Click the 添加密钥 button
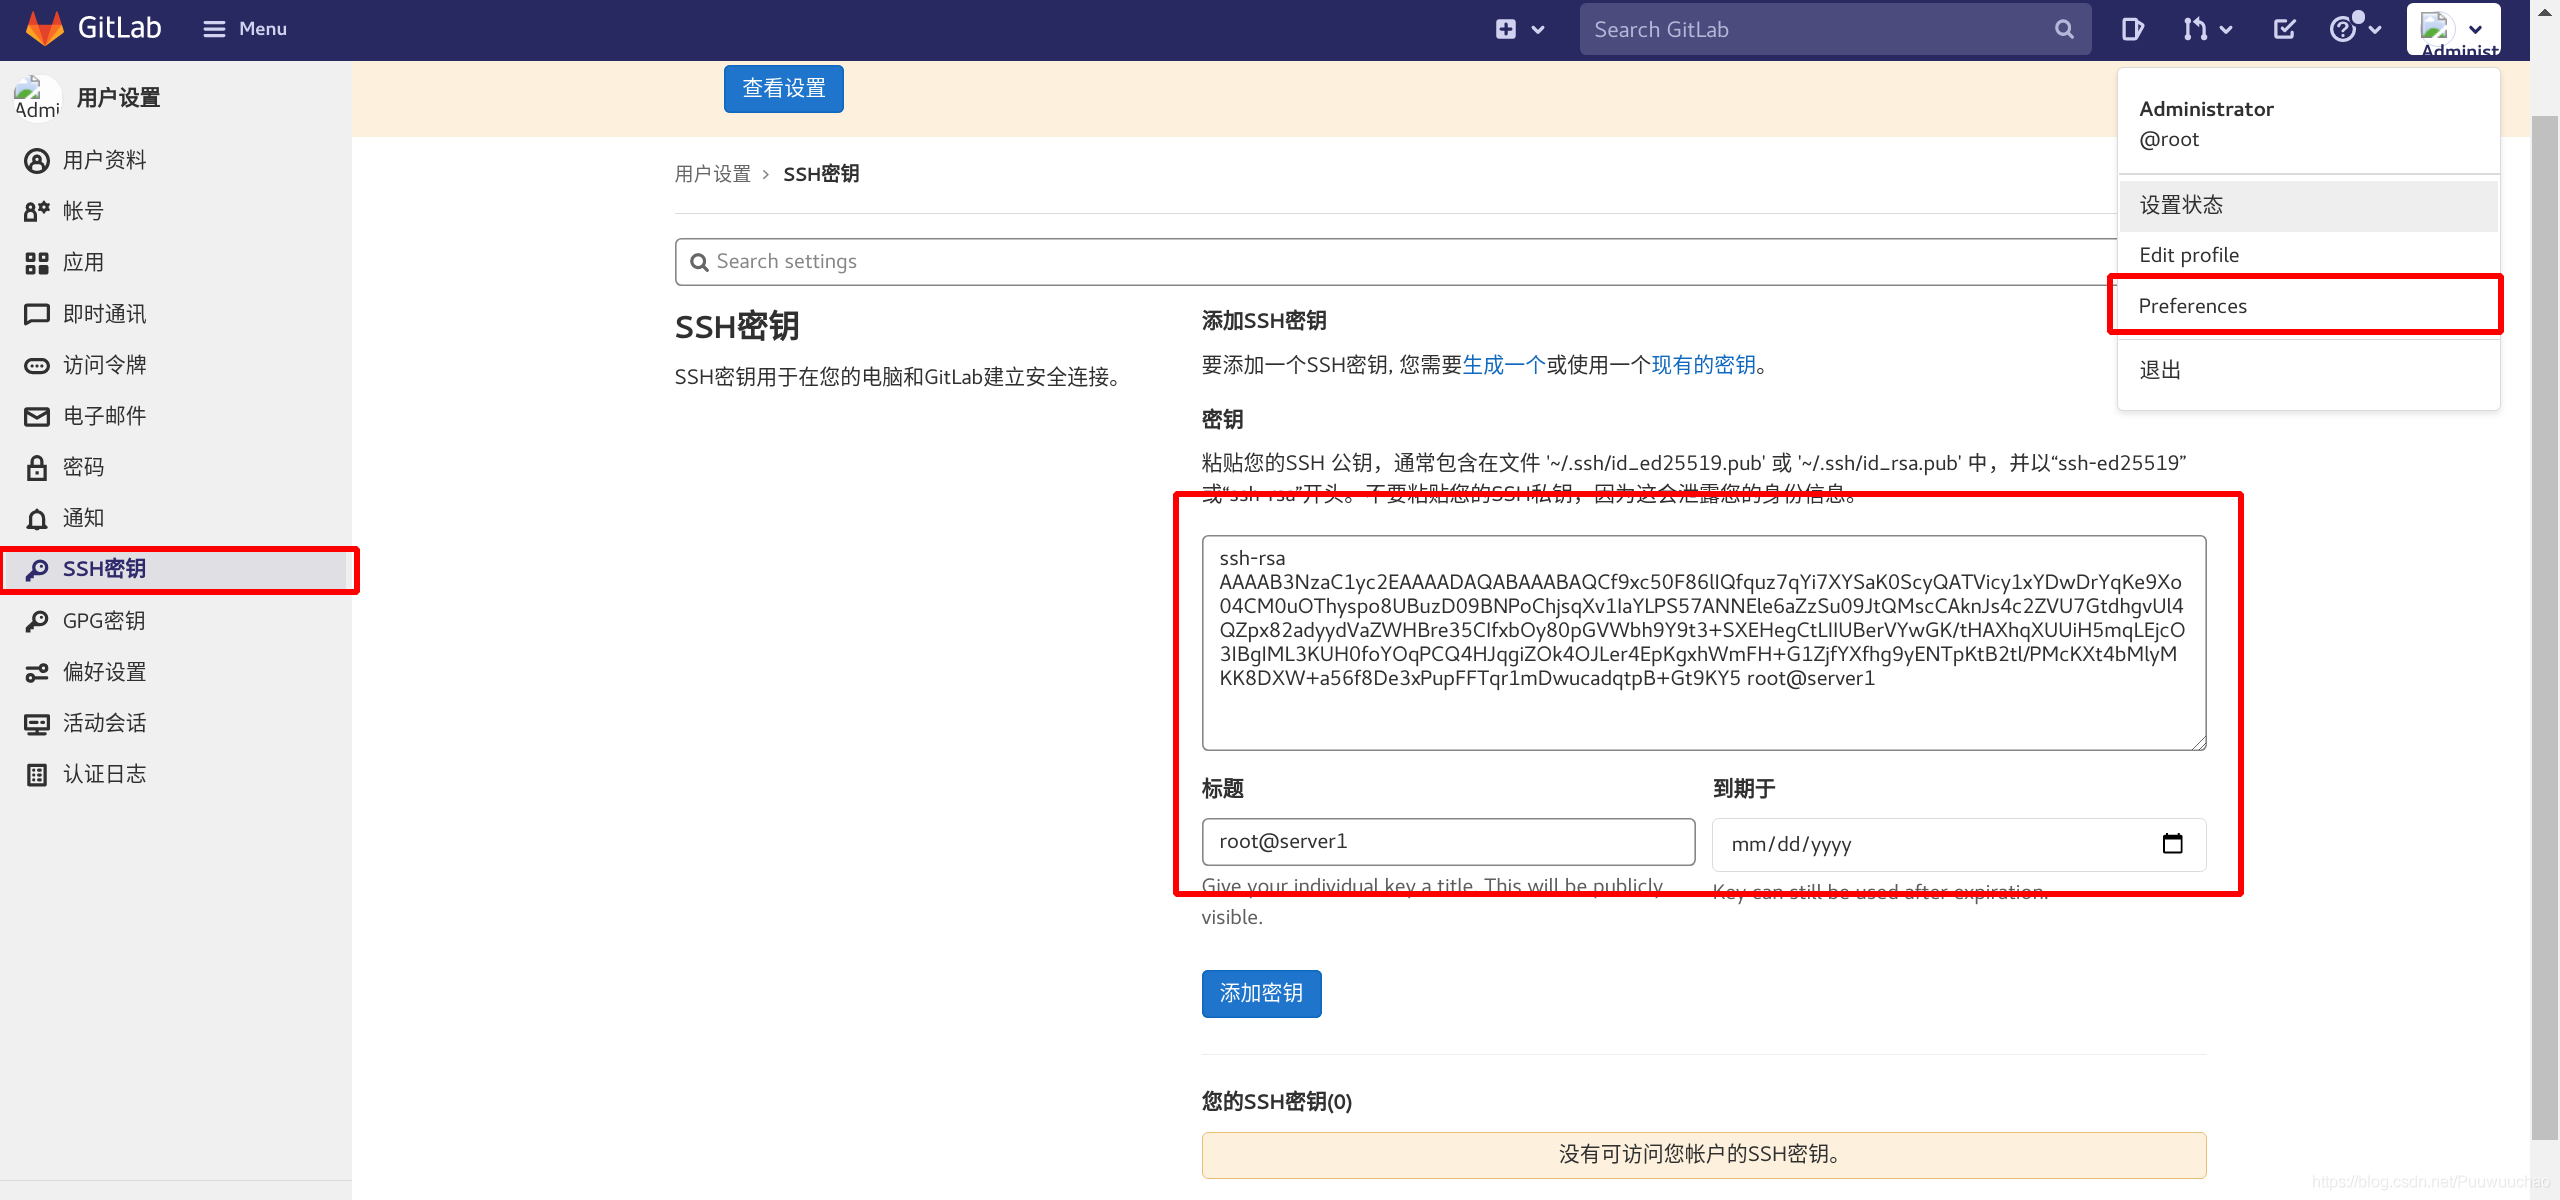Screen dimensions: 2560x1200 (x=1260, y=993)
